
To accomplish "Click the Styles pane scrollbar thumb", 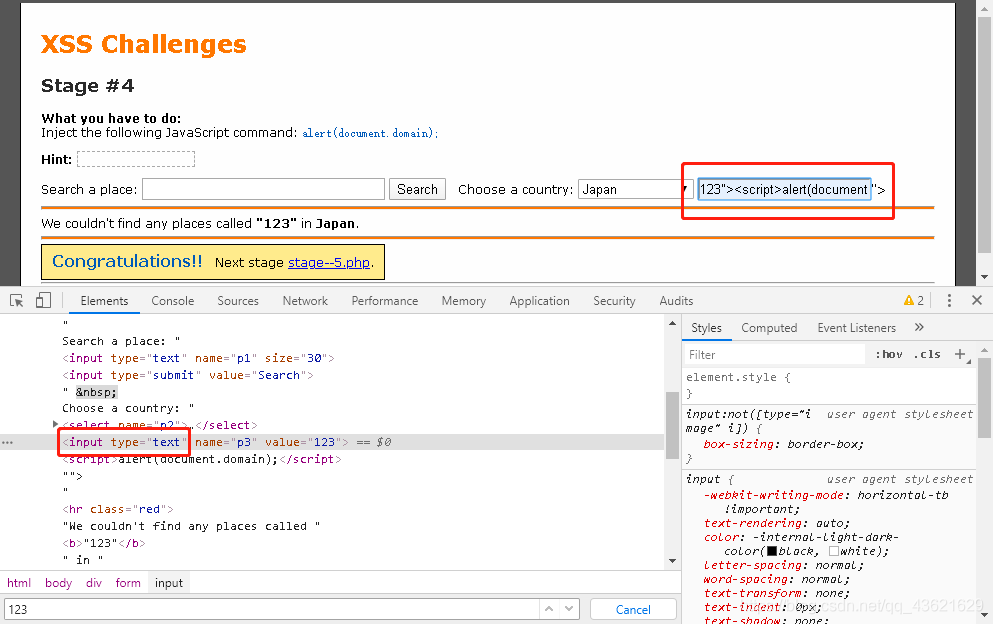I will point(985,396).
